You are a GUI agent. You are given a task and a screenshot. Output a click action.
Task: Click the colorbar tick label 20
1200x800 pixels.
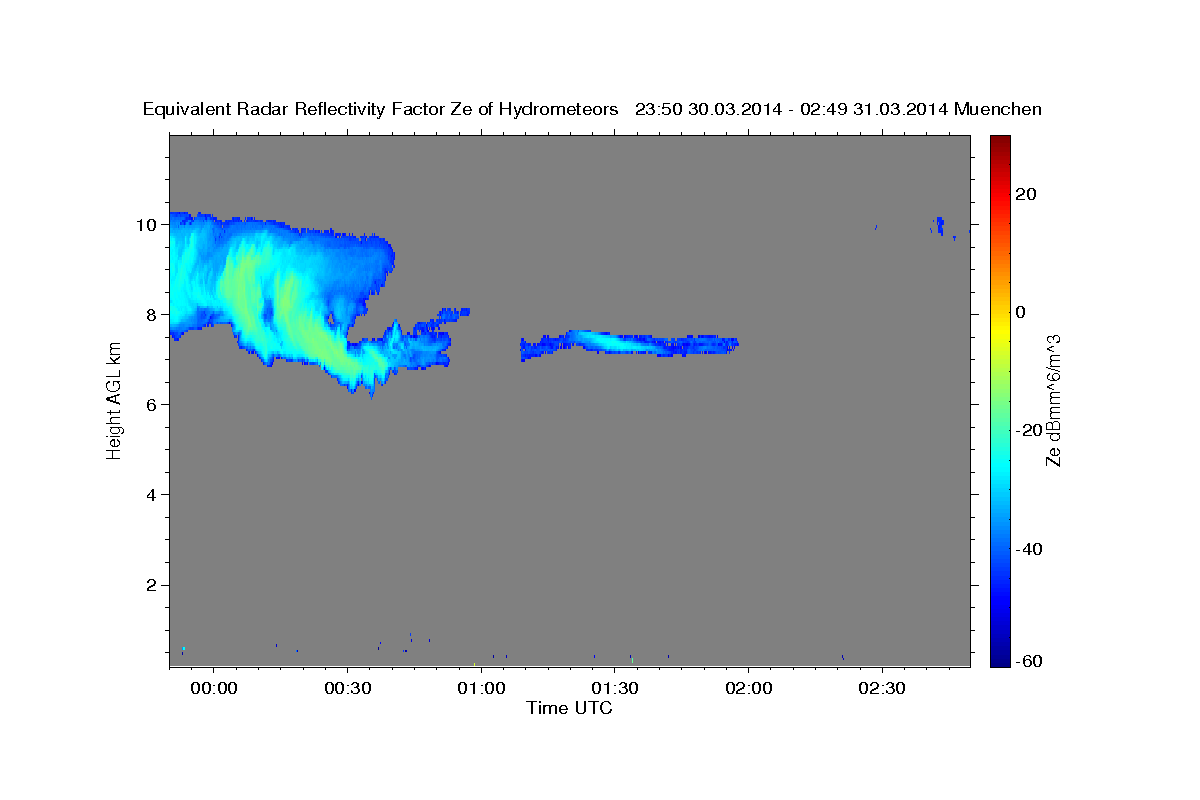[x=1027, y=194]
